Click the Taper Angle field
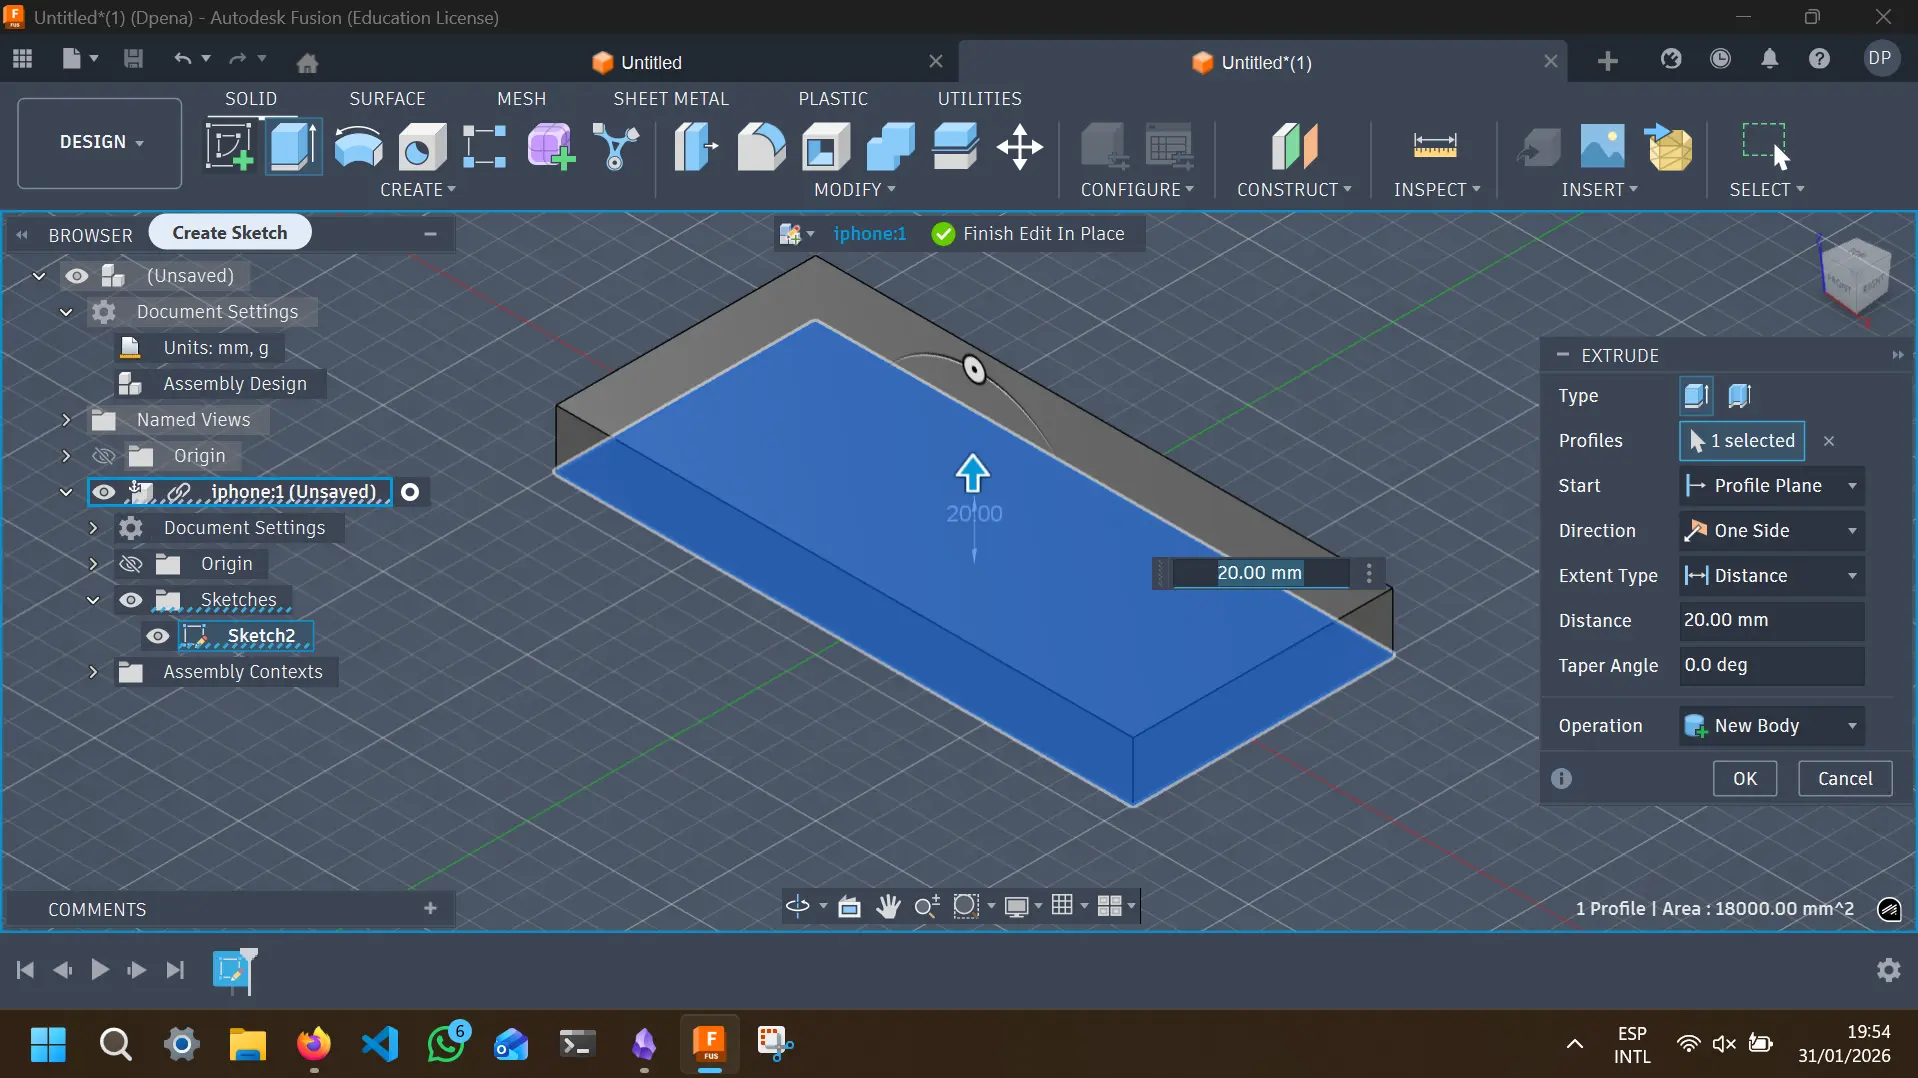This screenshot has height=1078, width=1918. coord(1771,666)
